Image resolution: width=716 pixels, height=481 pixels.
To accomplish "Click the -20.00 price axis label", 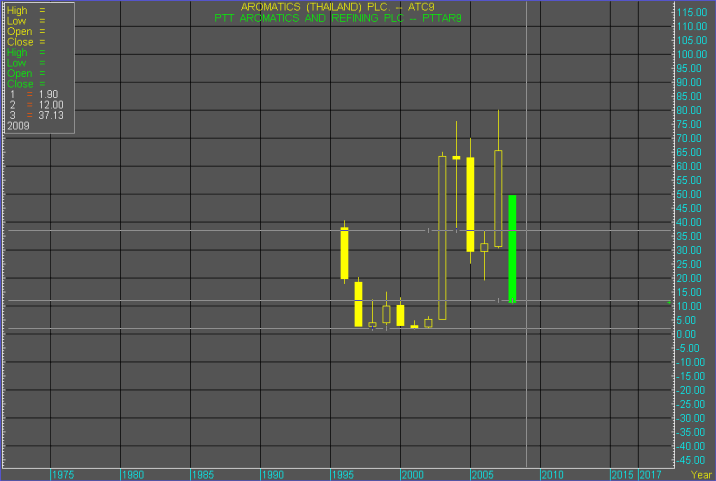I will (690, 390).
